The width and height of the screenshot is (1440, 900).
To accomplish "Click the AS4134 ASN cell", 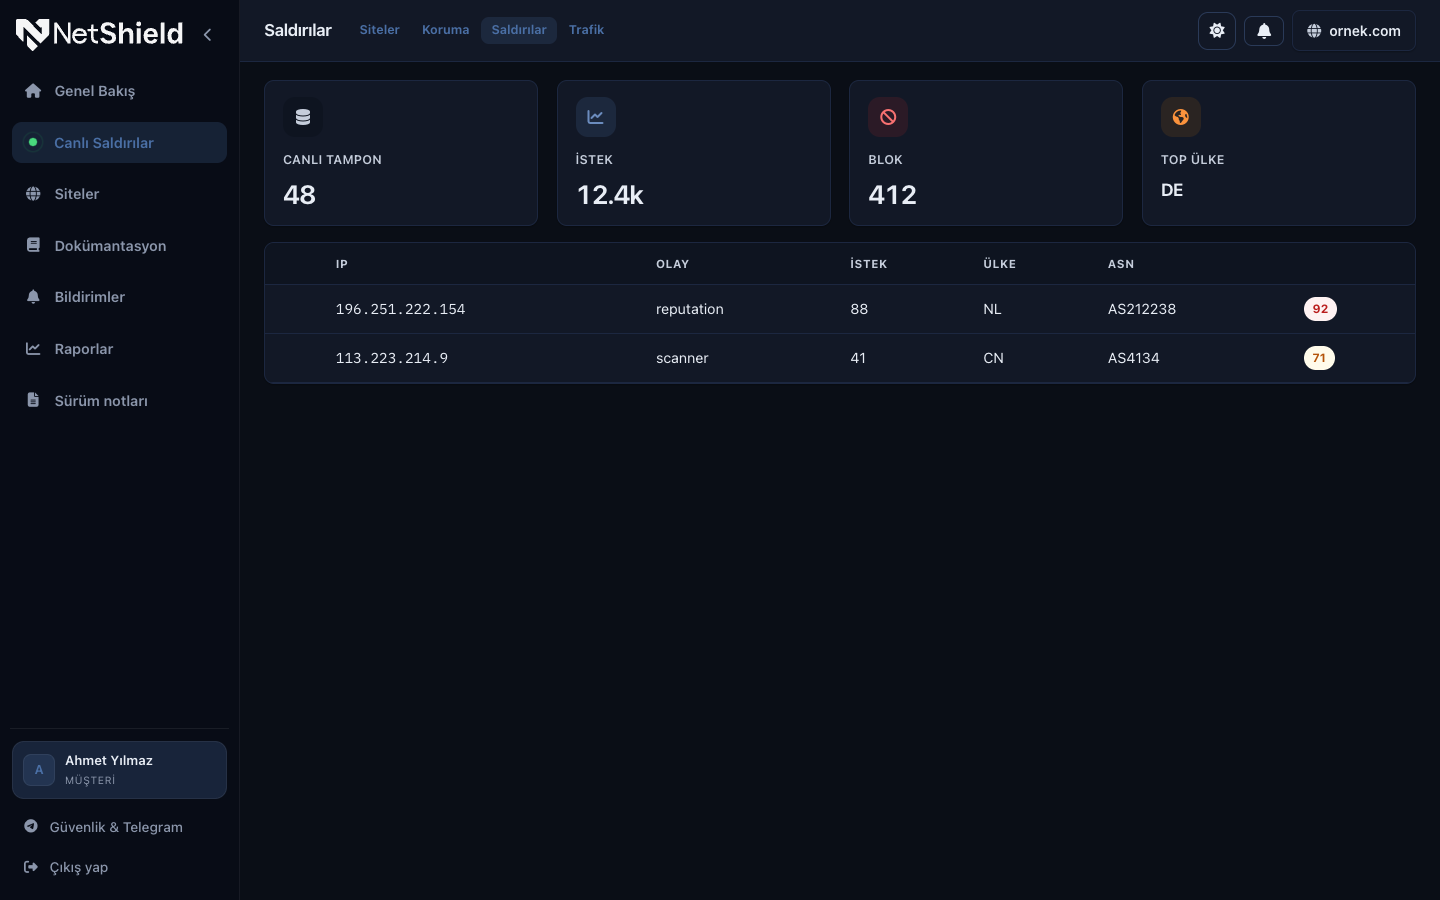I will coord(1134,358).
